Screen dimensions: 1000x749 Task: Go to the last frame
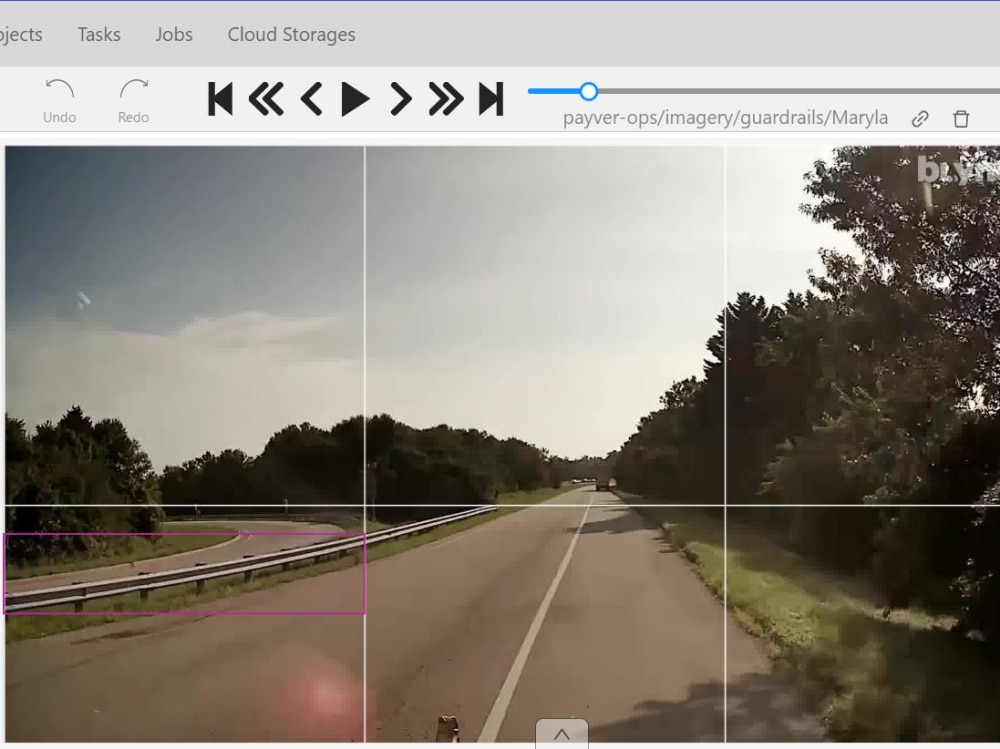coord(491,99)
